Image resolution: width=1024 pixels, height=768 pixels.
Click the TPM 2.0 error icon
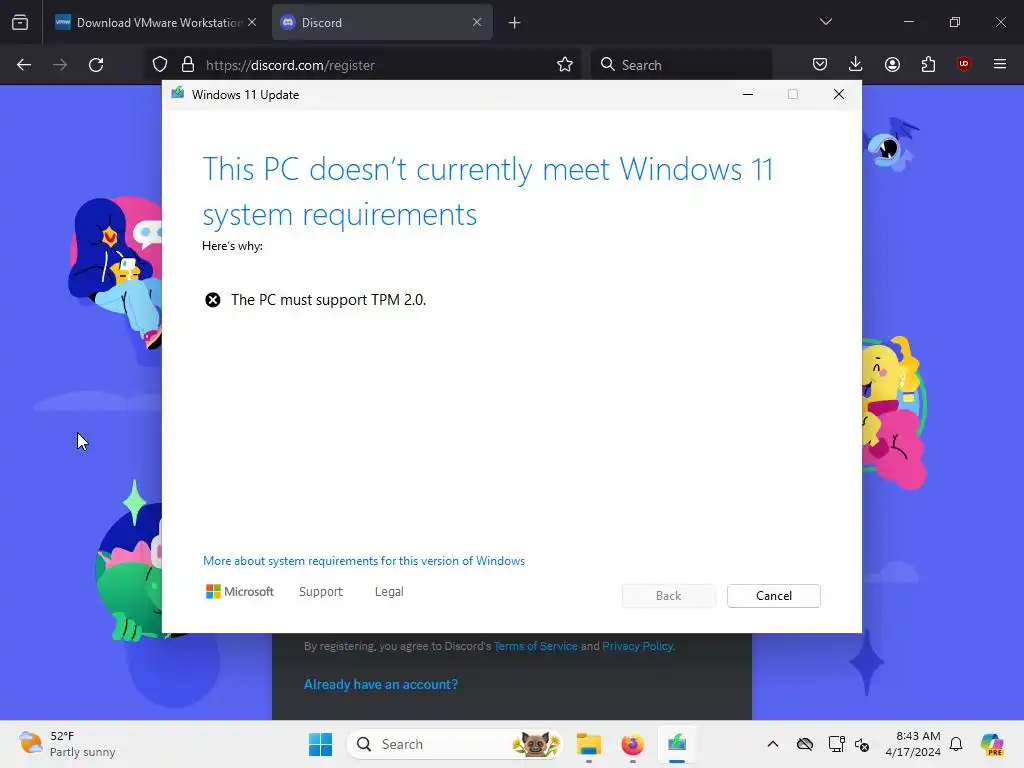click(213, 300)
